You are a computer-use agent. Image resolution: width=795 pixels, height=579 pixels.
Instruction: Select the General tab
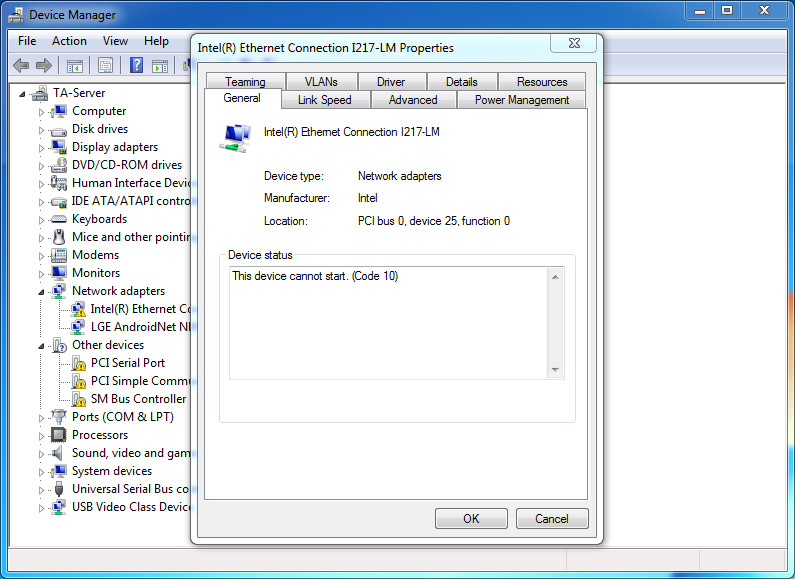[242, 98]
